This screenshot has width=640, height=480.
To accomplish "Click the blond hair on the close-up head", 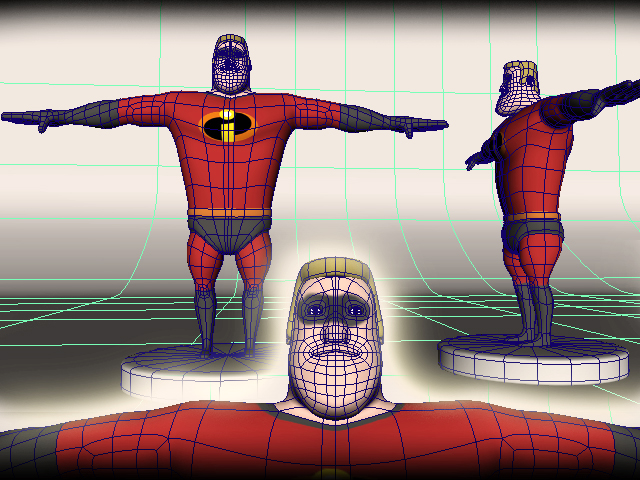I will 335,268.
